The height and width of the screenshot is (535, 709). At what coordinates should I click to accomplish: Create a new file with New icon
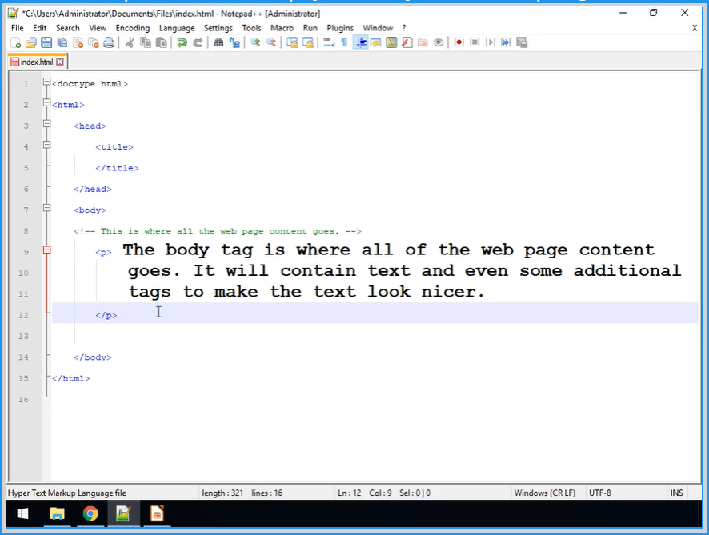[15, 43]
